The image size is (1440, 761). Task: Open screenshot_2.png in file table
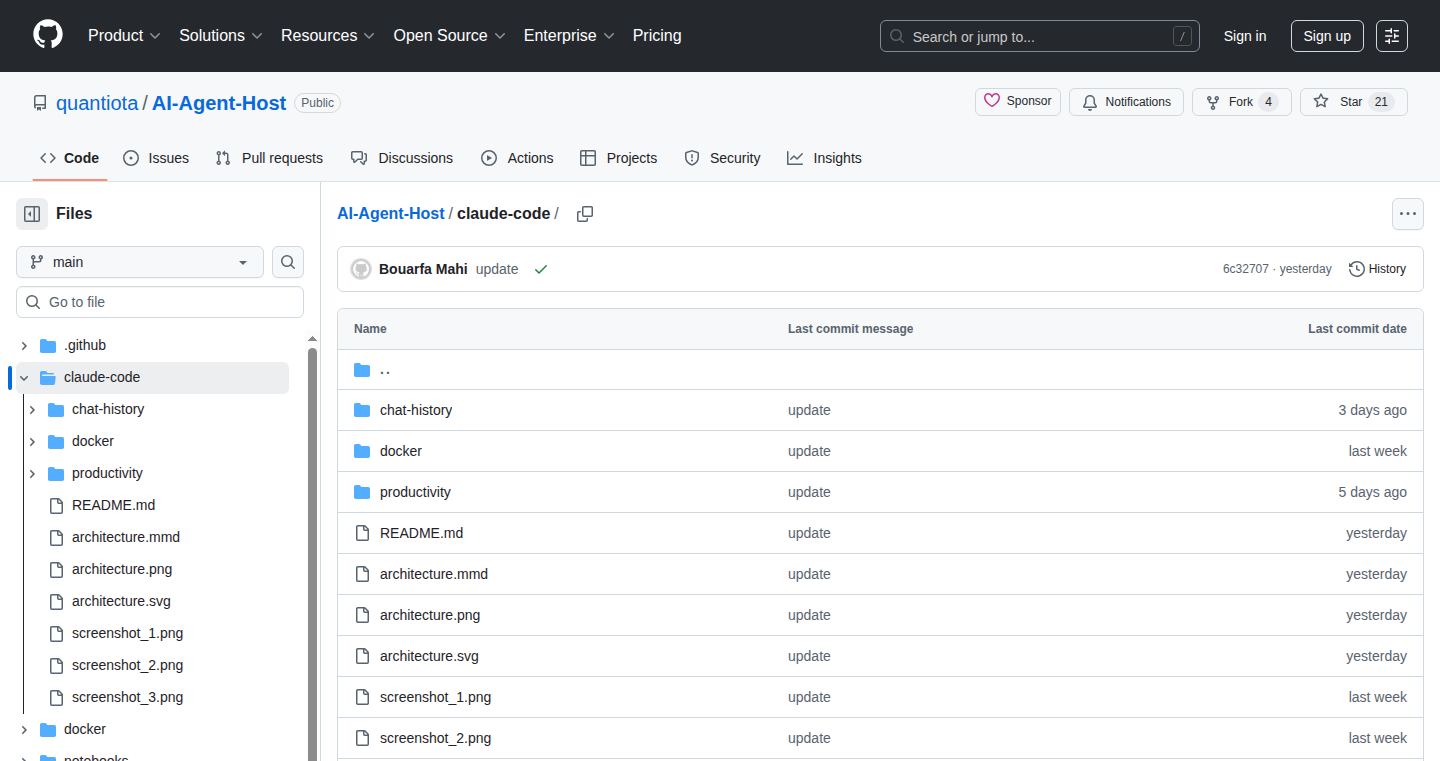[x=436, y=738]
